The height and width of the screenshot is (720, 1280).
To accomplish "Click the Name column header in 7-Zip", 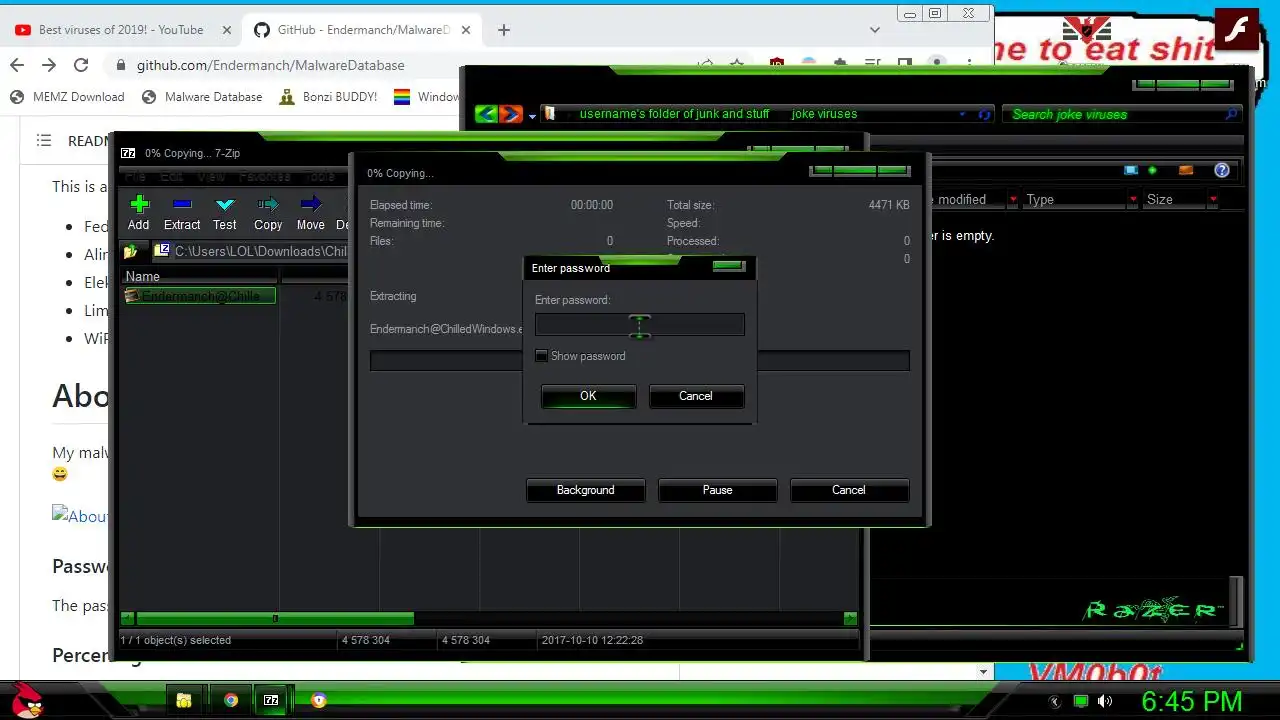I will click(200, 276).
